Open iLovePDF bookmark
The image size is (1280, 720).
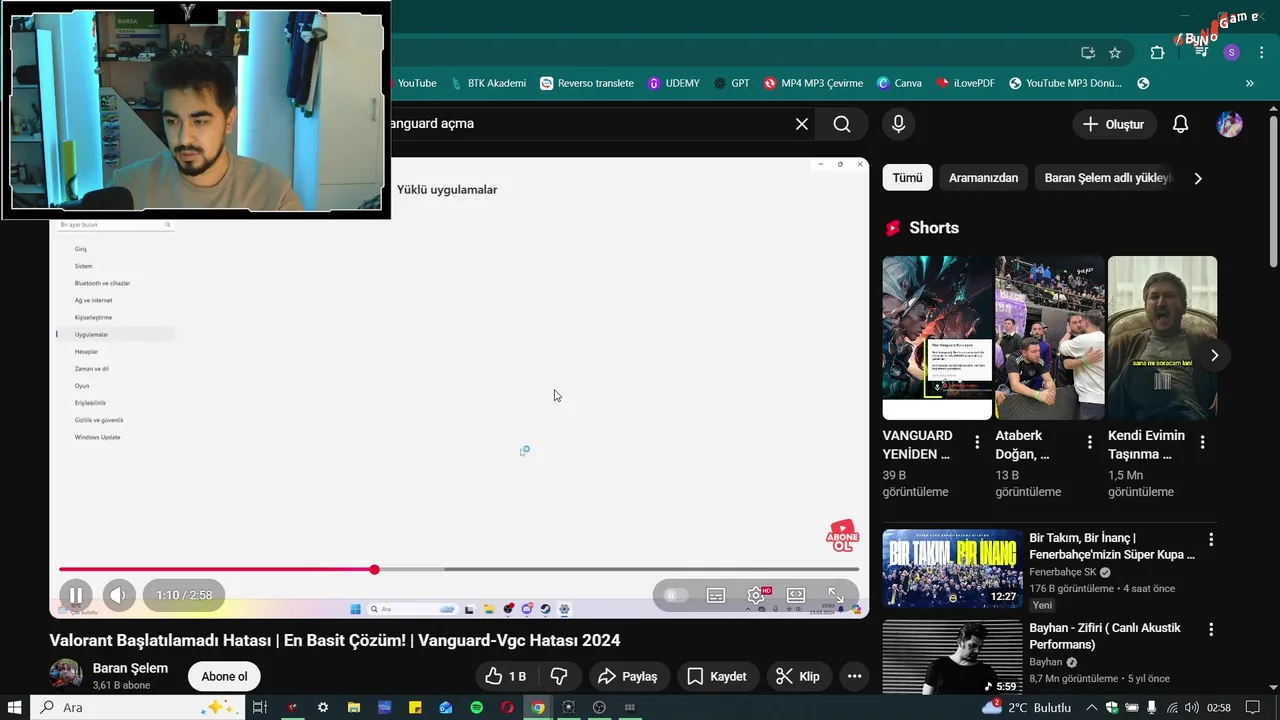pyautogui.click(x=965, y=83)
